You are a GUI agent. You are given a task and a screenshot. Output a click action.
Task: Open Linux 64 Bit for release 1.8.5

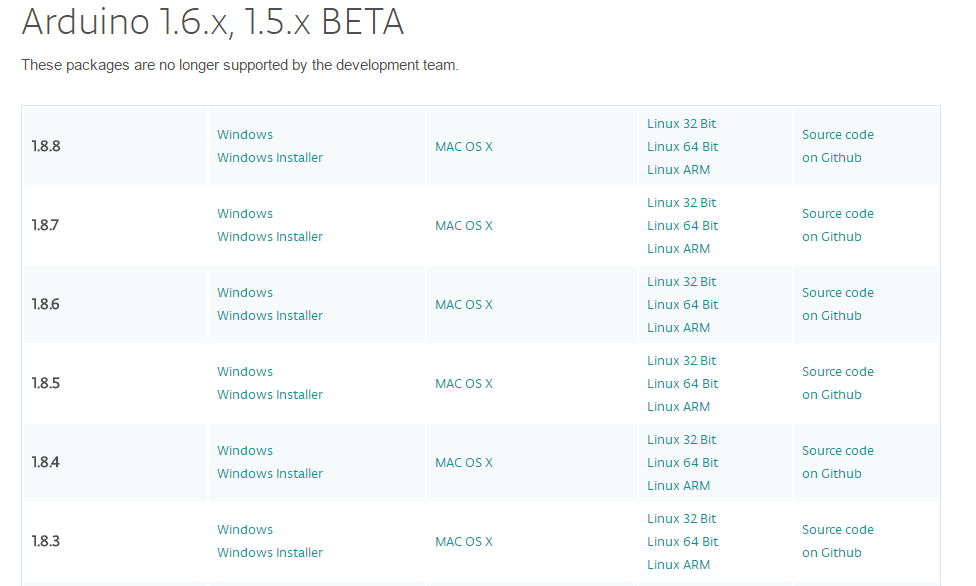pyautogui.click(x=682, y=384)
